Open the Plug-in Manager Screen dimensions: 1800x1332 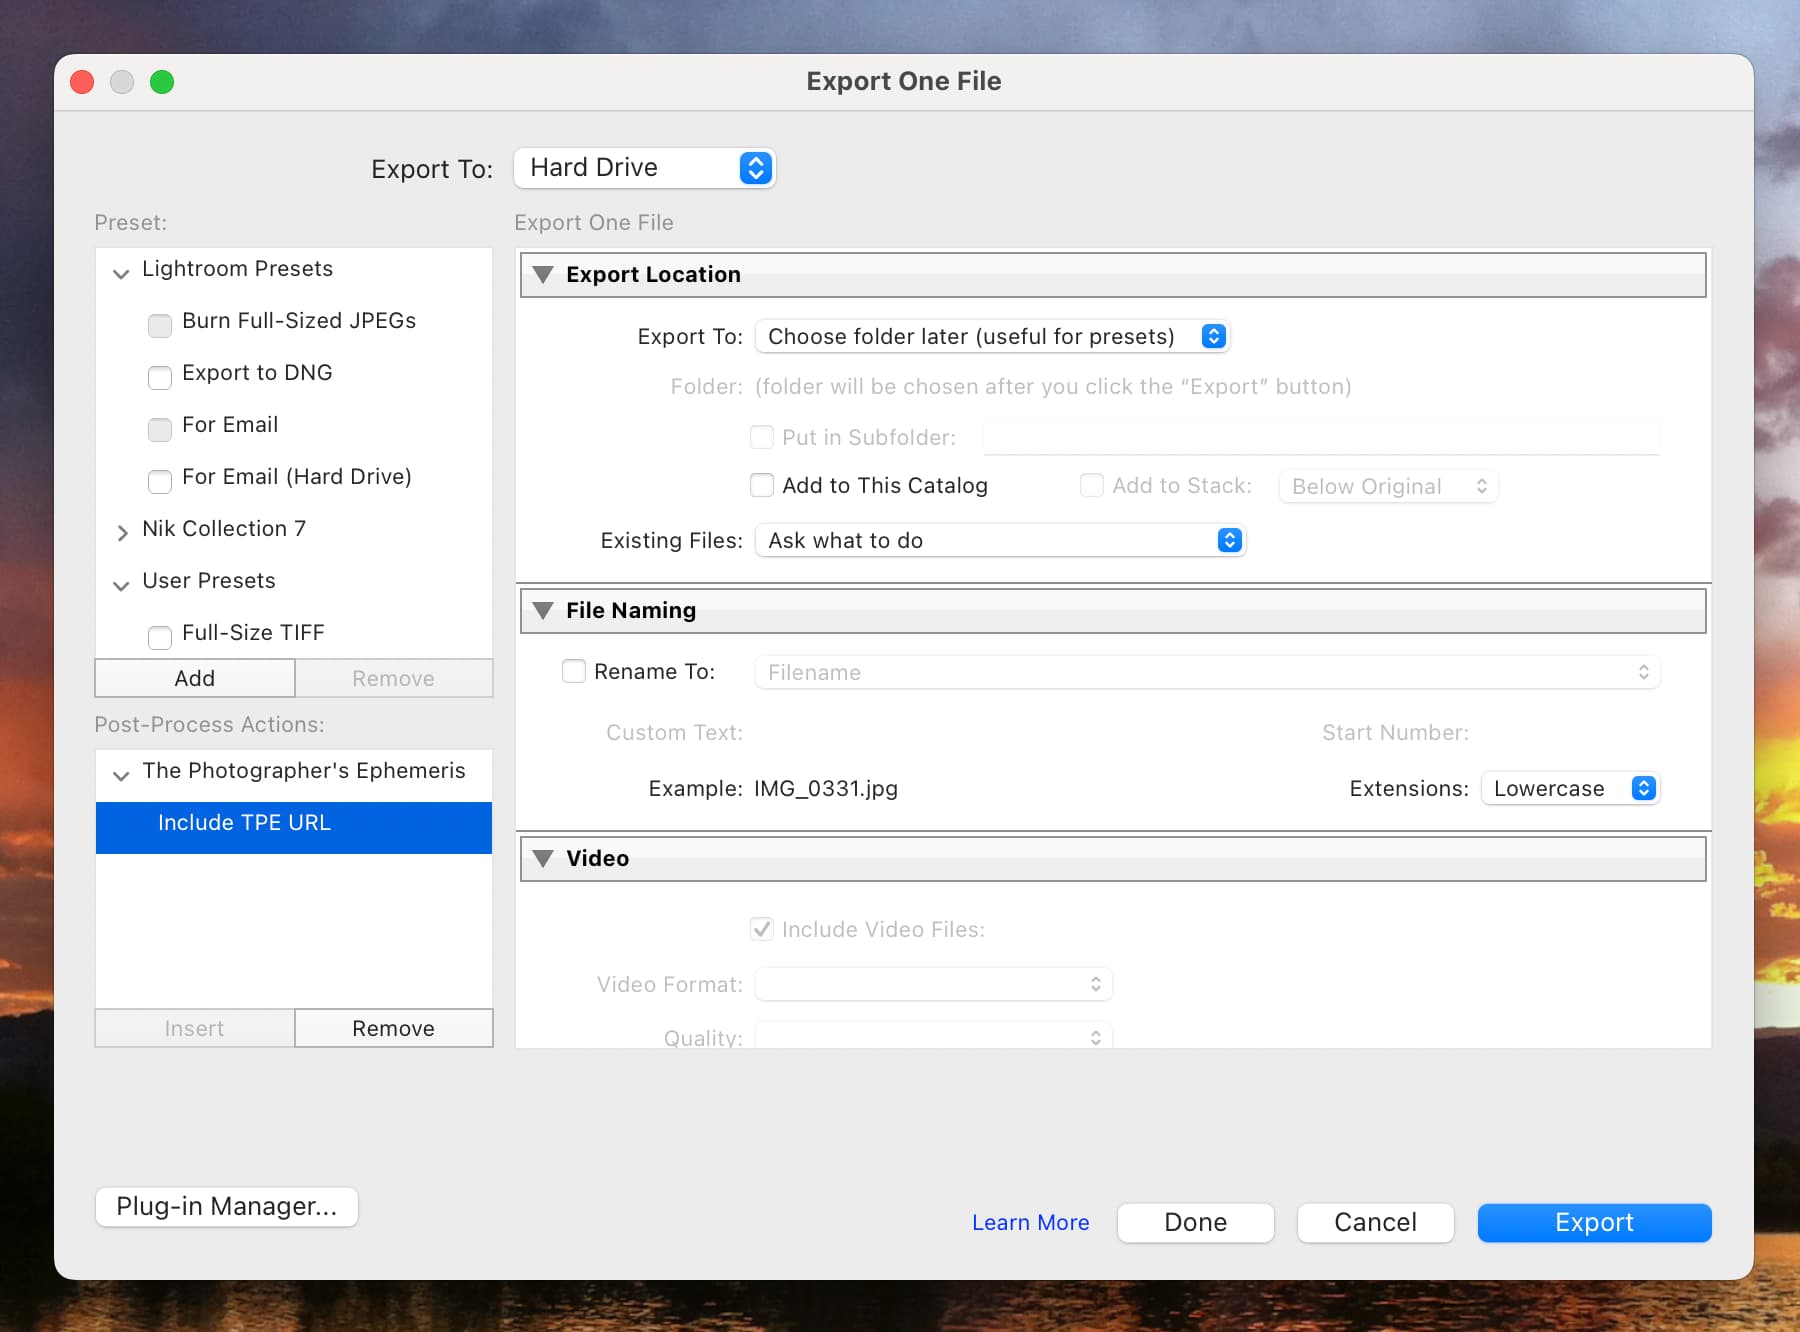pyautogui.click(x=227, y=1206)
